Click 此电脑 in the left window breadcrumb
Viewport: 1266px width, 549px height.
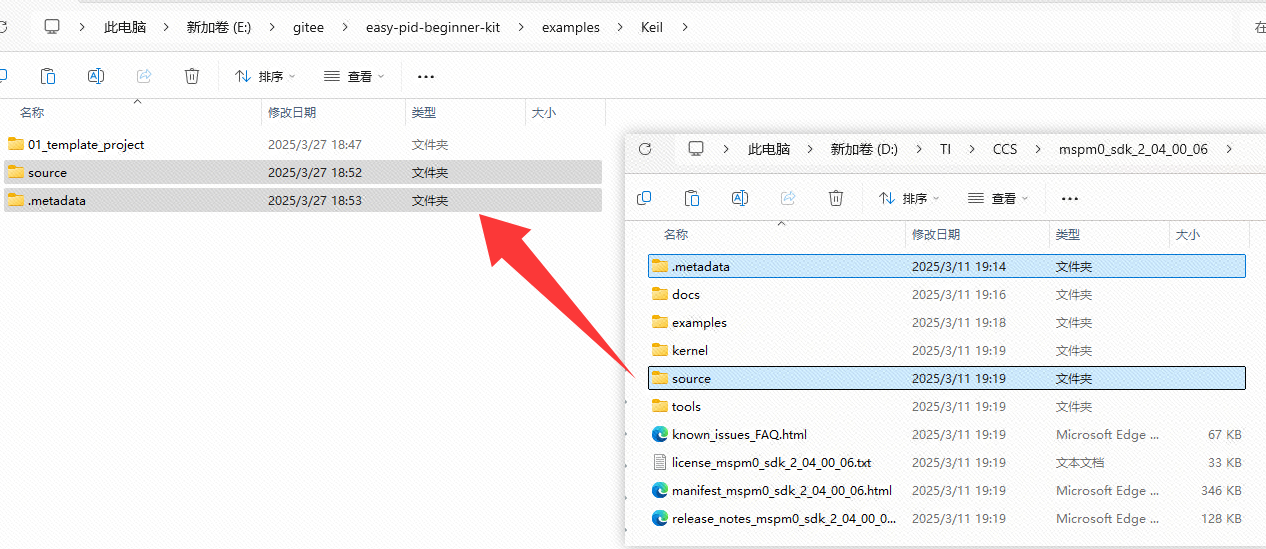(125, 27)
